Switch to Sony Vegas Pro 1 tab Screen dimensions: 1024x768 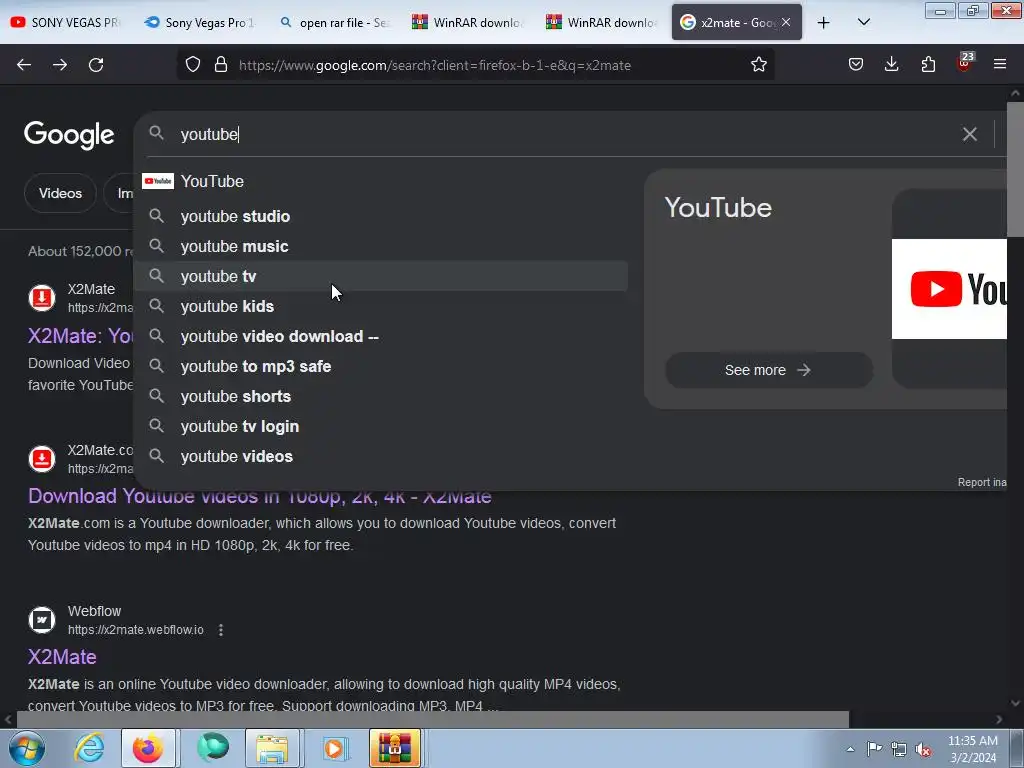coord(199,22)
